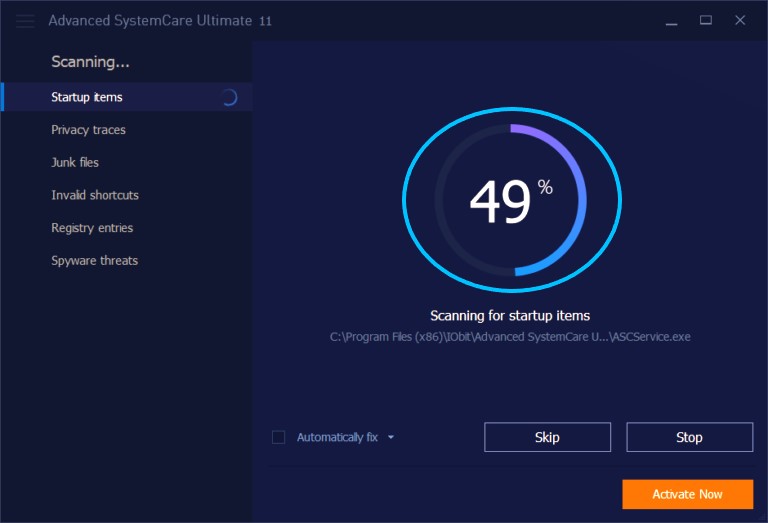Click the Scanning... heading
Viewport: 768px width, 523px height.
pyautogui.click(x=90, y=62)
